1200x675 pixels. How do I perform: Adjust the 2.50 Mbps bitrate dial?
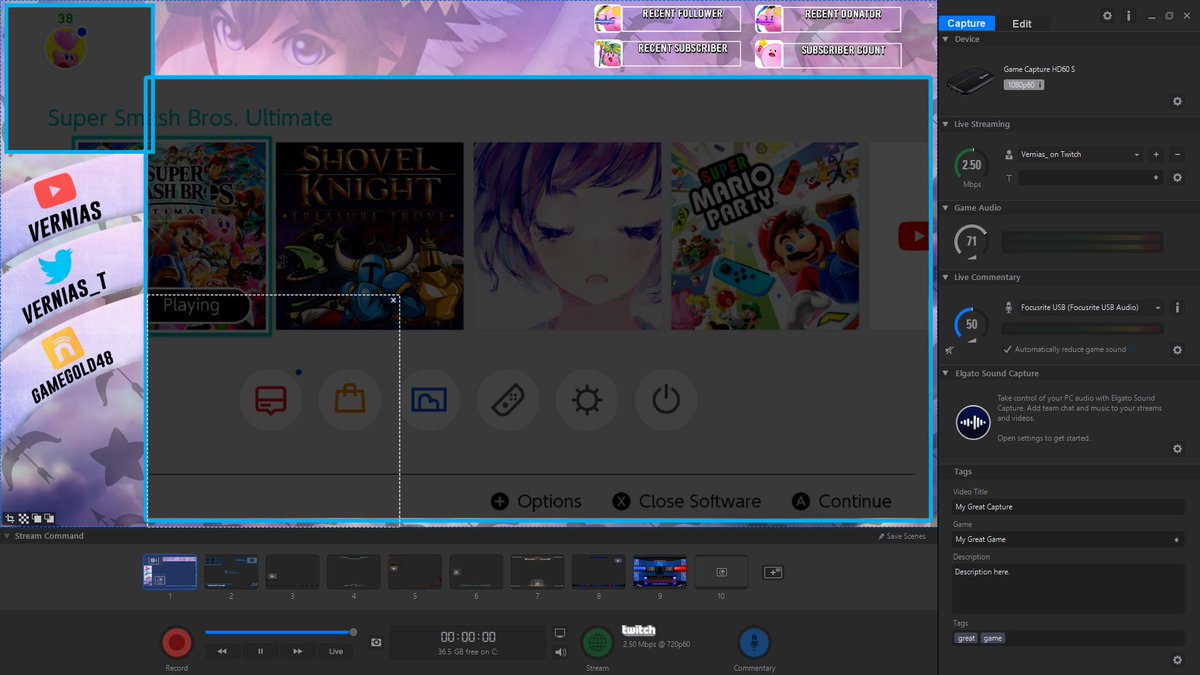[970, 164]
